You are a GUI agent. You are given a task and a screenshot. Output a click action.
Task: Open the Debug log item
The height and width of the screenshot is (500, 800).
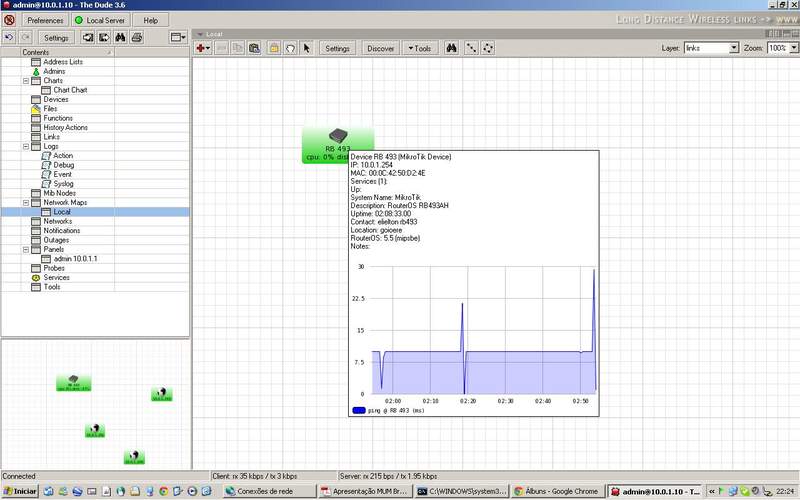[64, 165]
